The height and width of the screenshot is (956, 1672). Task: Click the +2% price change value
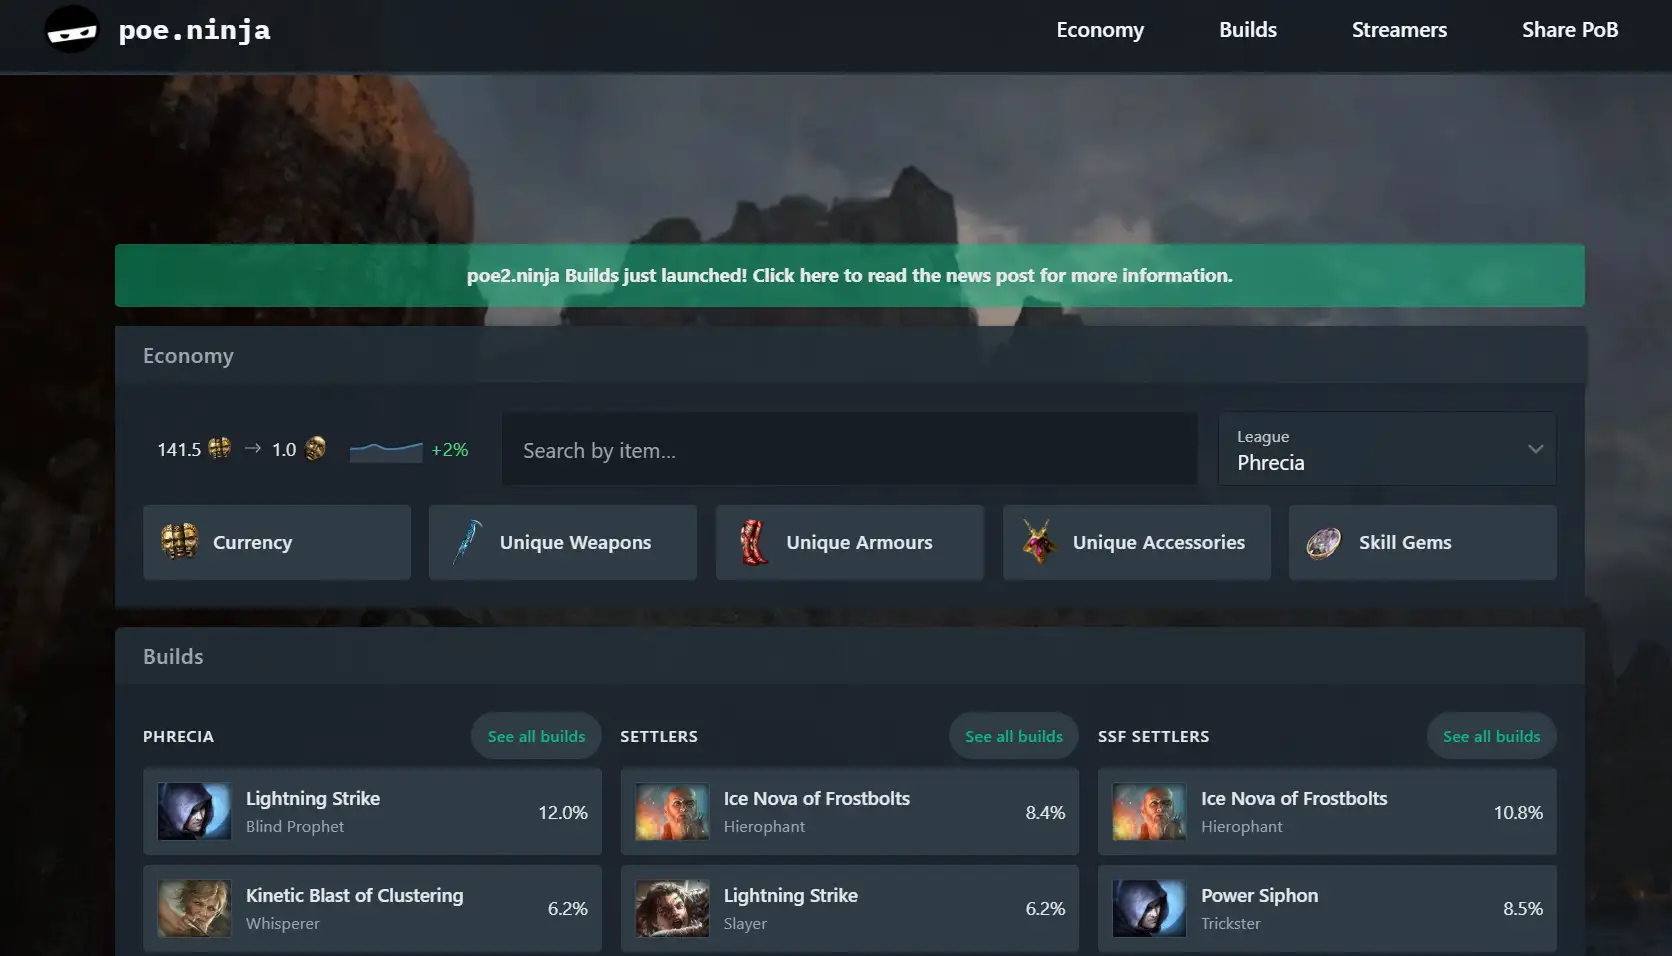click(450, 450)
